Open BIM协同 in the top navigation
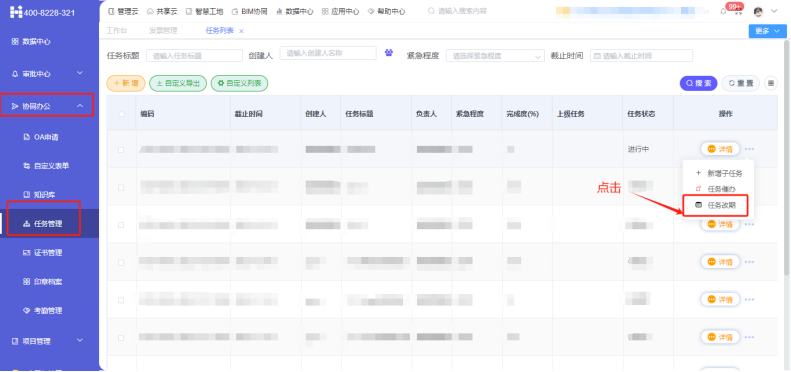This screenshot has width=791, height=372. 249,11
